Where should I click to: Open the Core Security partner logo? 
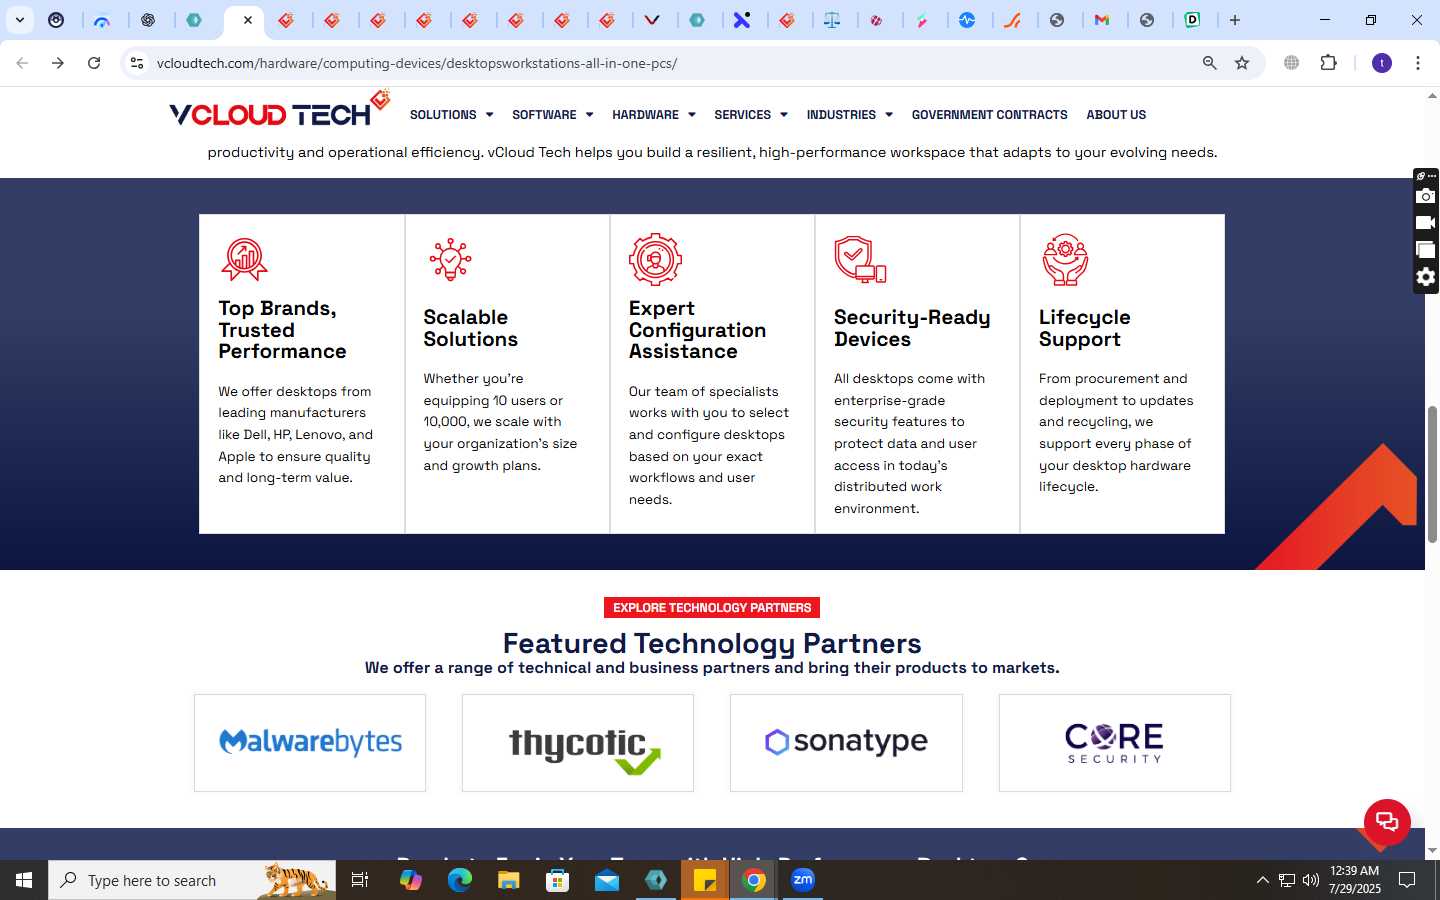(1115, 743)
